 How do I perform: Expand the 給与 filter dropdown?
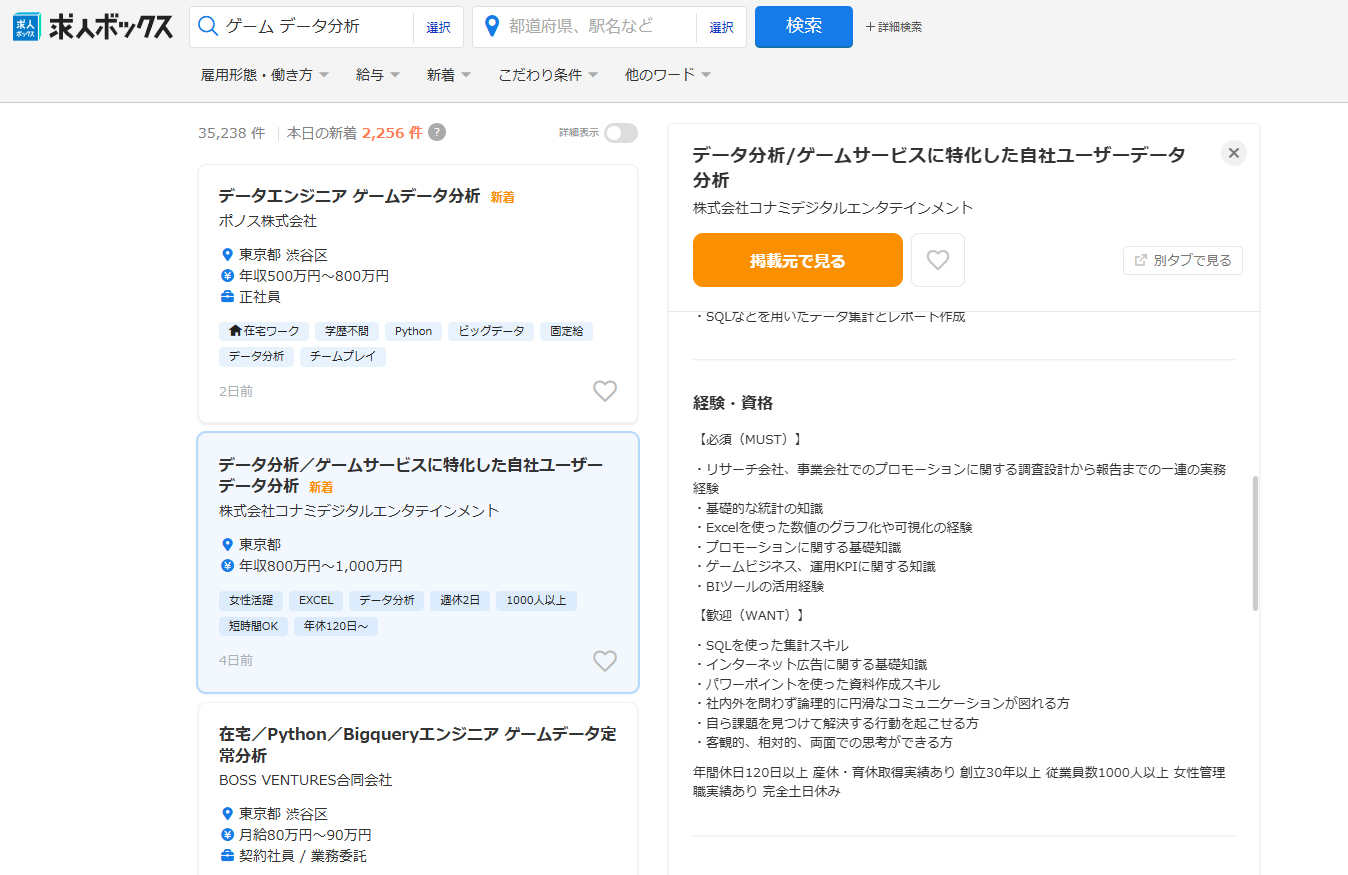378,74
